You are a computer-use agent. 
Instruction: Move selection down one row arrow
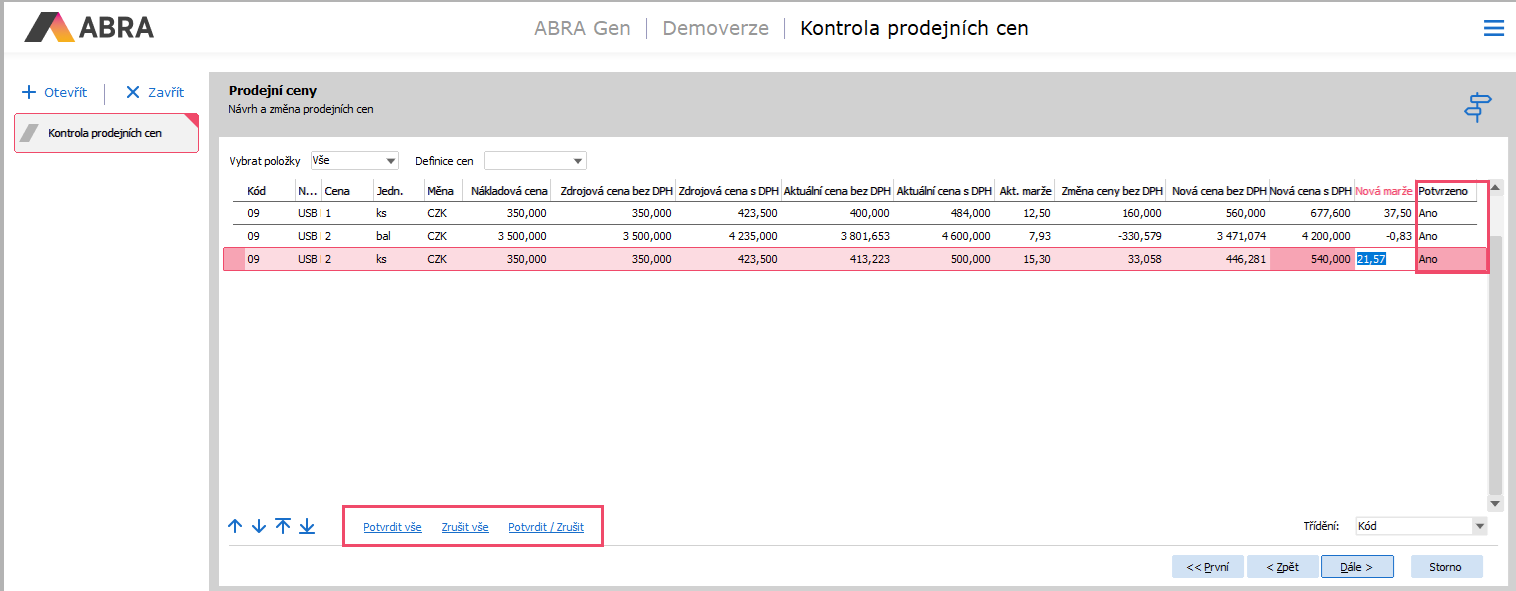pos(259,526)
